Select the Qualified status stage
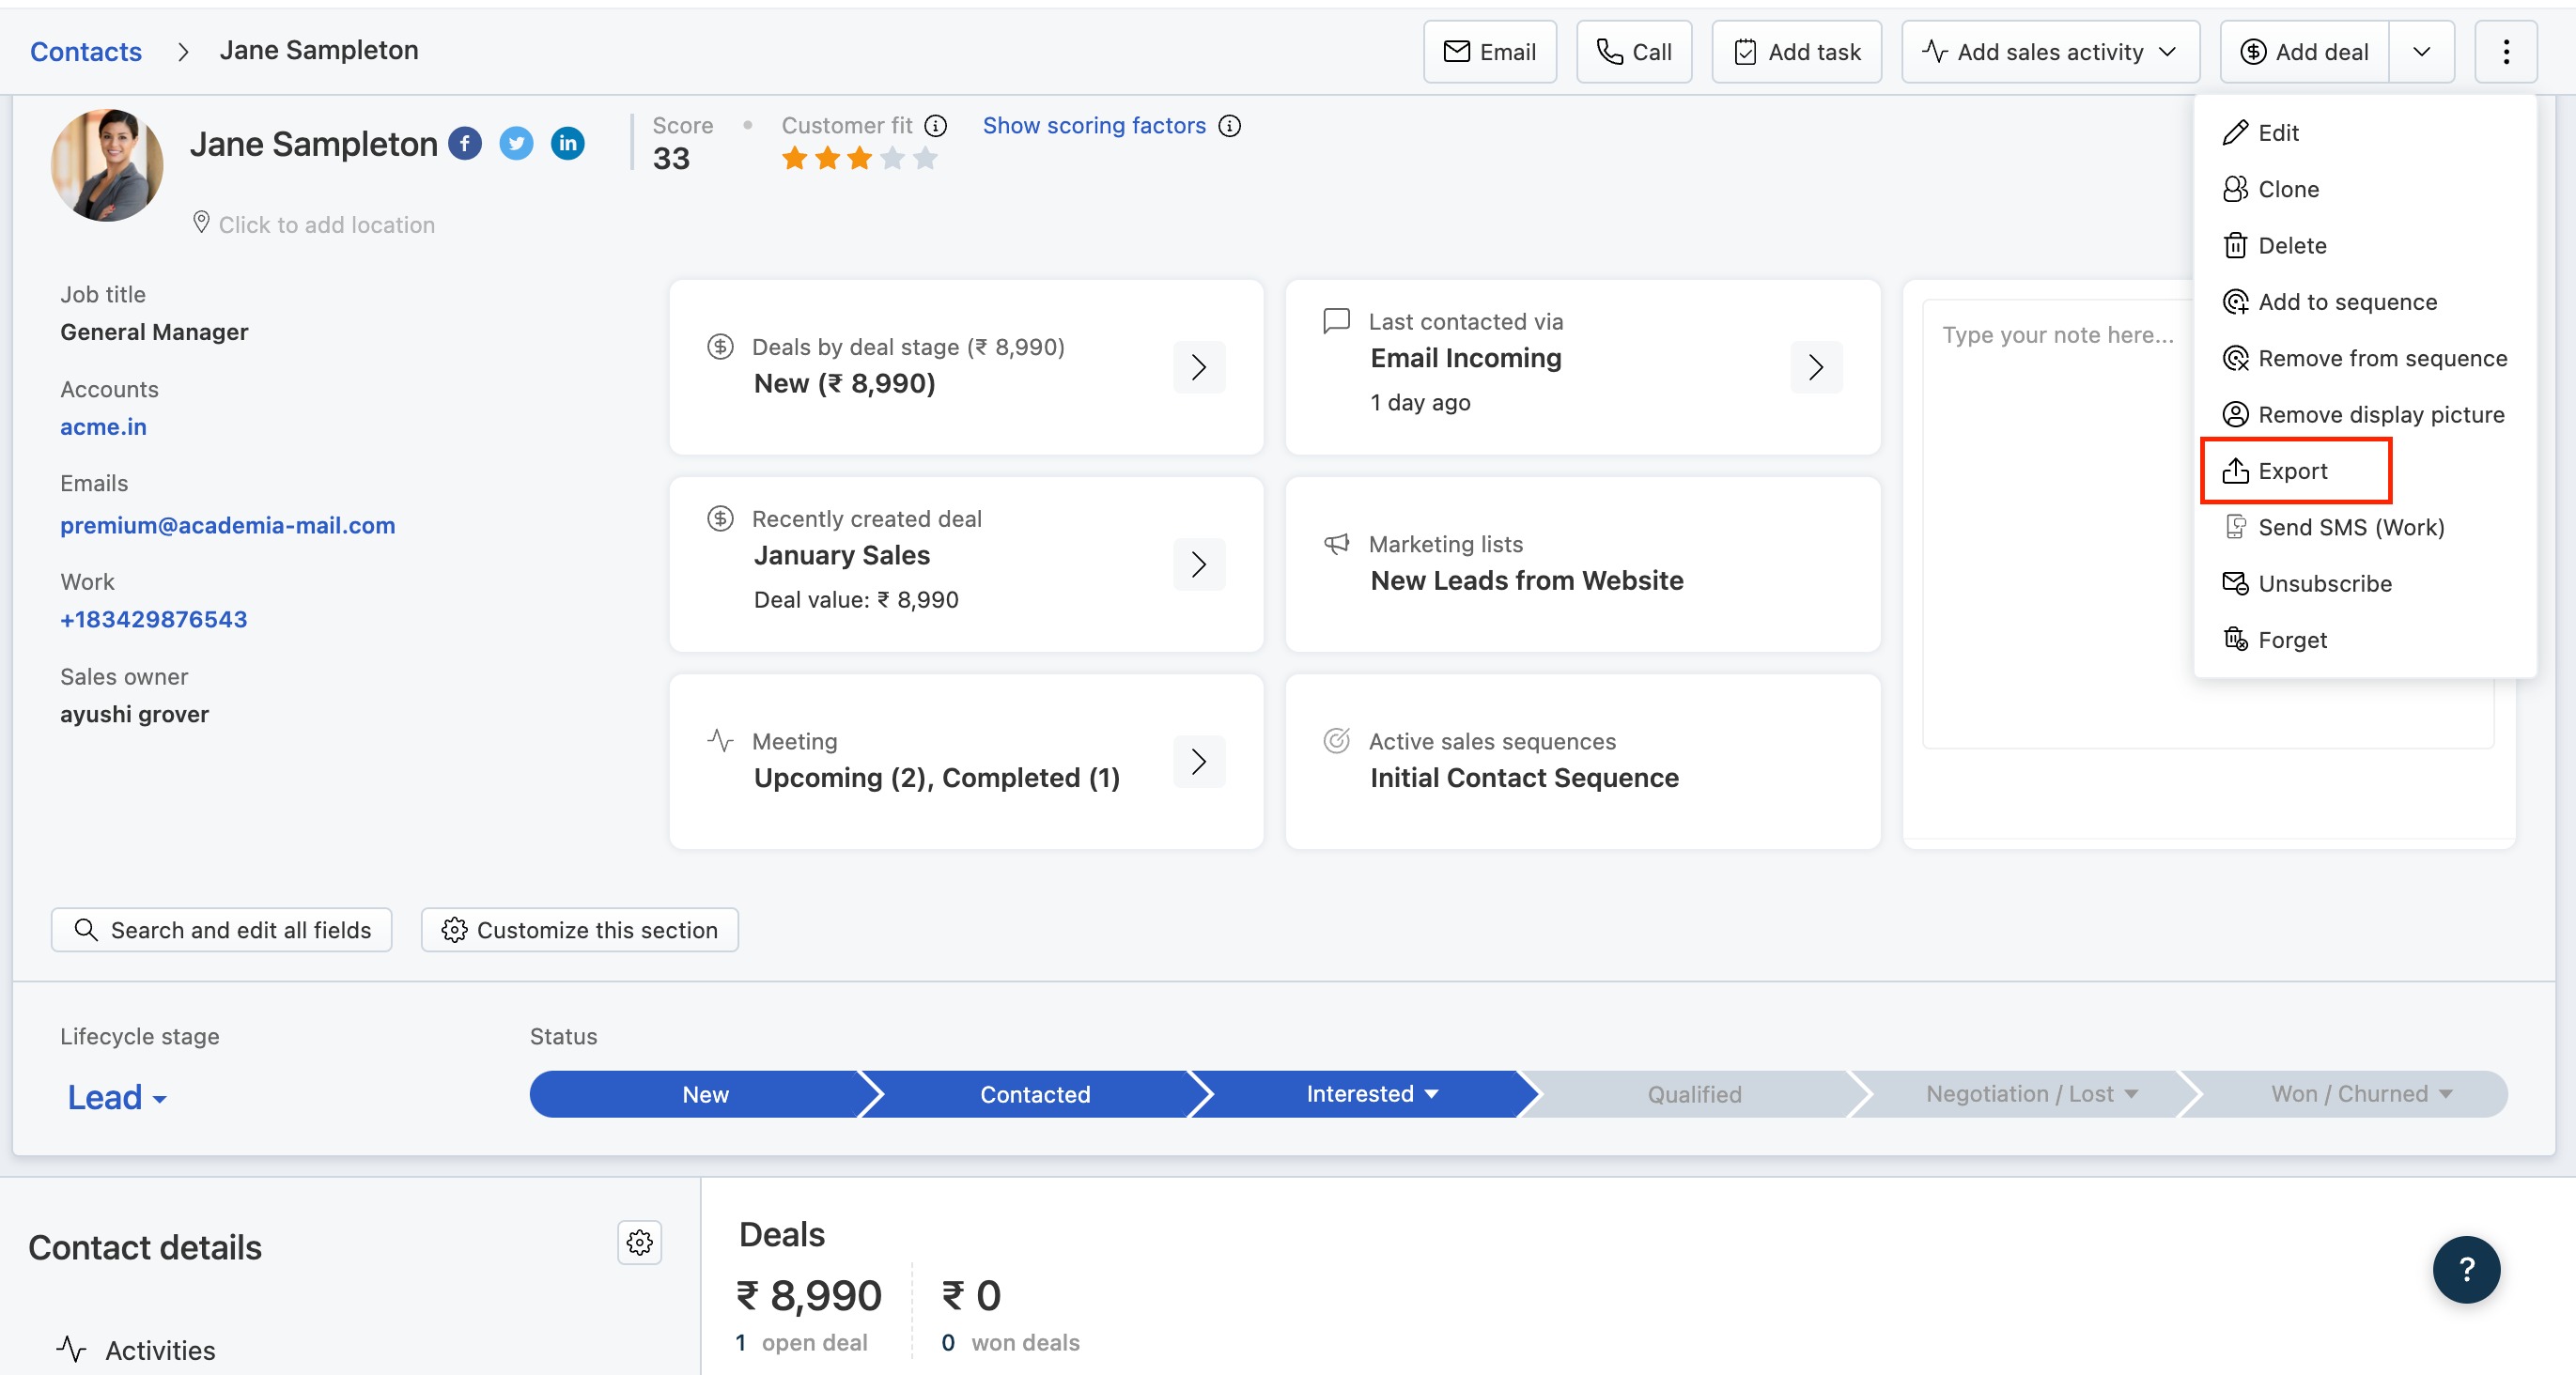 1694,1094
